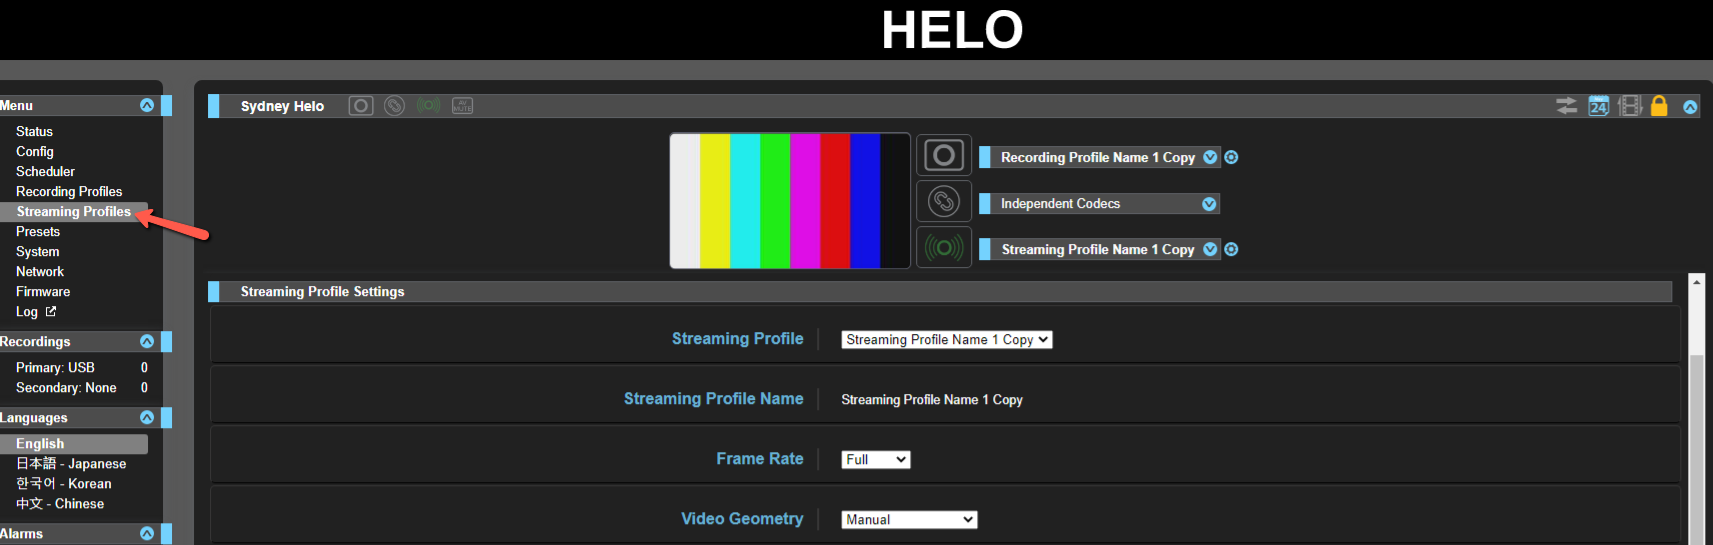Click the small link icon in header bar
The image size is (1713, 545).
pos(395,106)
